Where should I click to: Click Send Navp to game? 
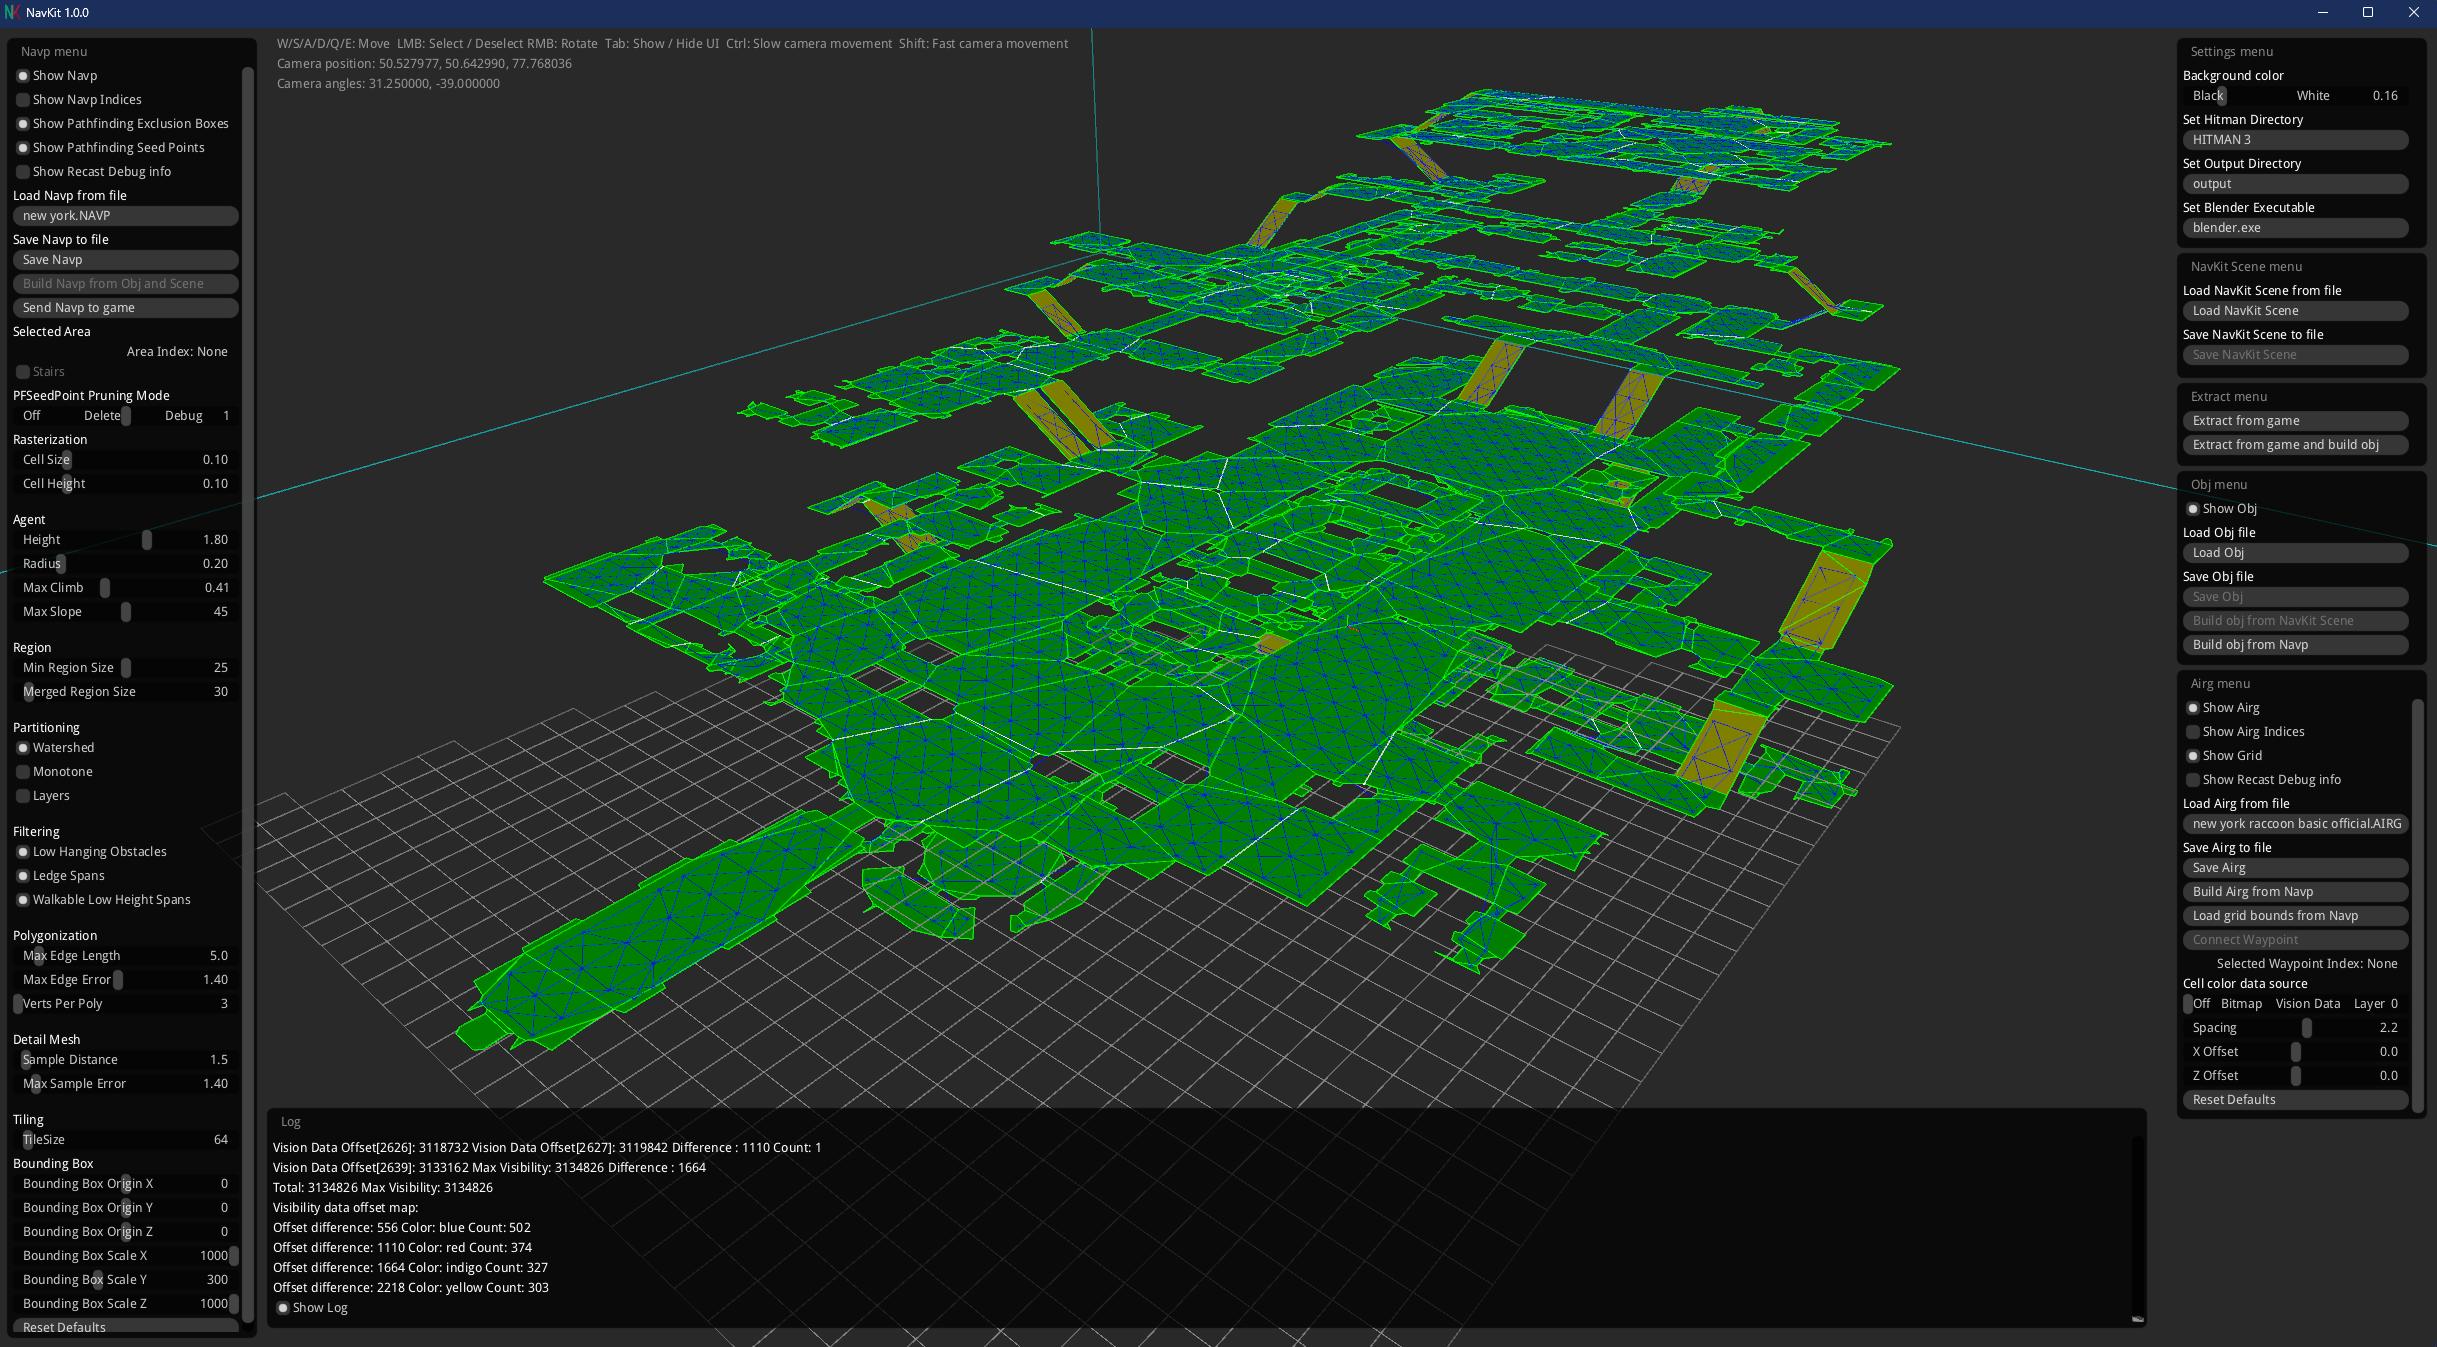pos(125,308)
